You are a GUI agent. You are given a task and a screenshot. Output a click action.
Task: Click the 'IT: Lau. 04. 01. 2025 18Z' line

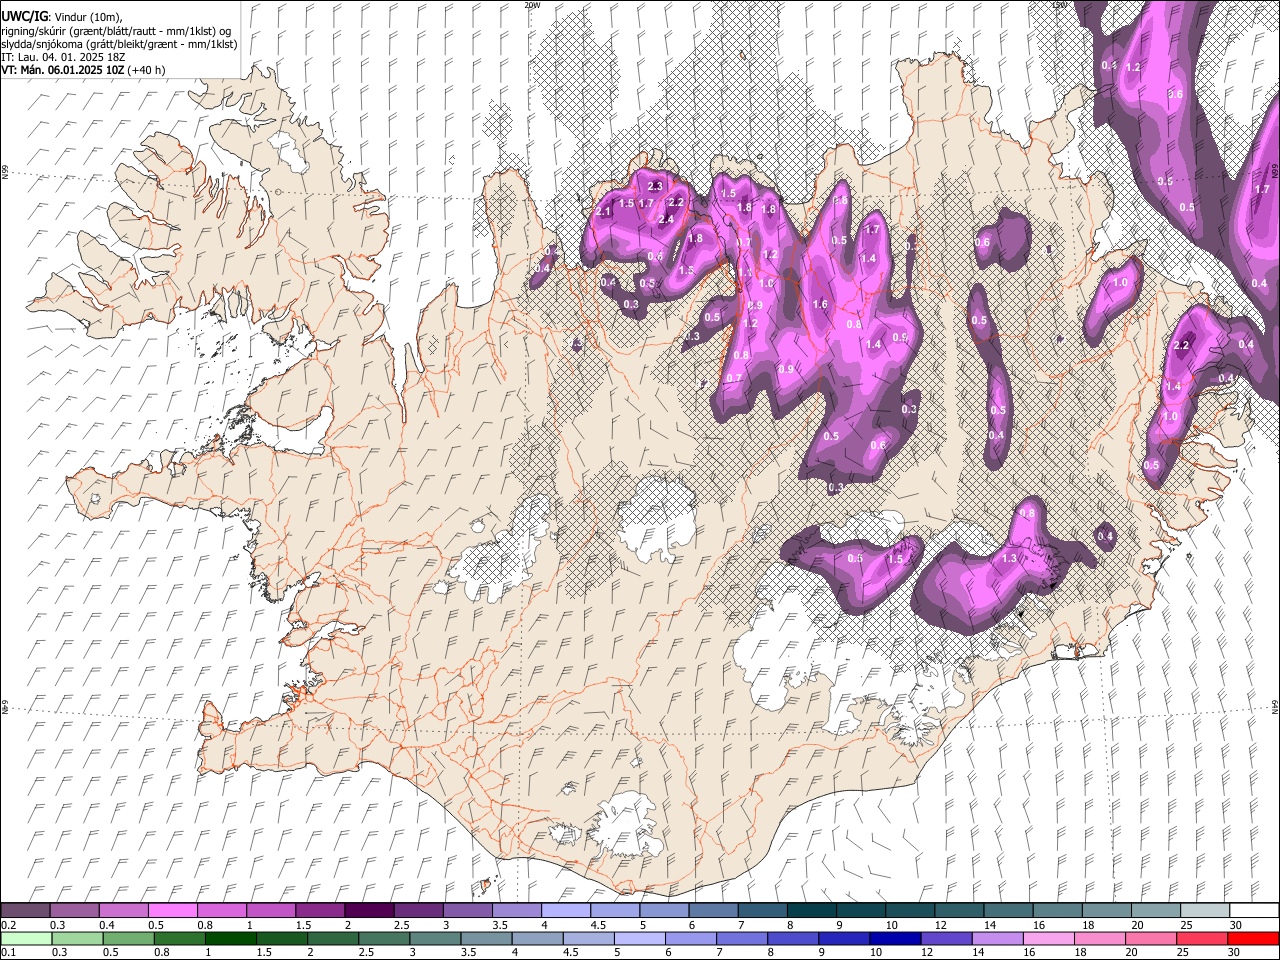(x=64, y=57)
